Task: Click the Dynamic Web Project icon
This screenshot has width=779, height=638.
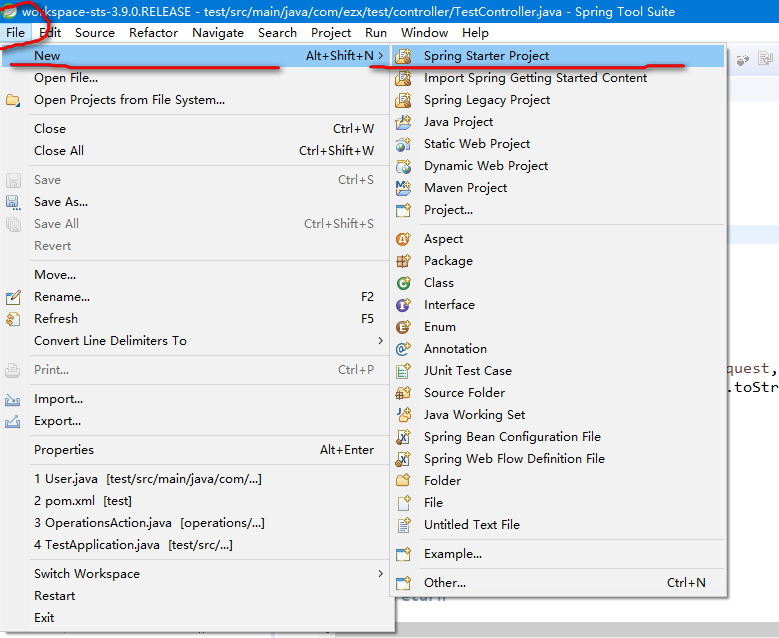Action: pos(403,166)
